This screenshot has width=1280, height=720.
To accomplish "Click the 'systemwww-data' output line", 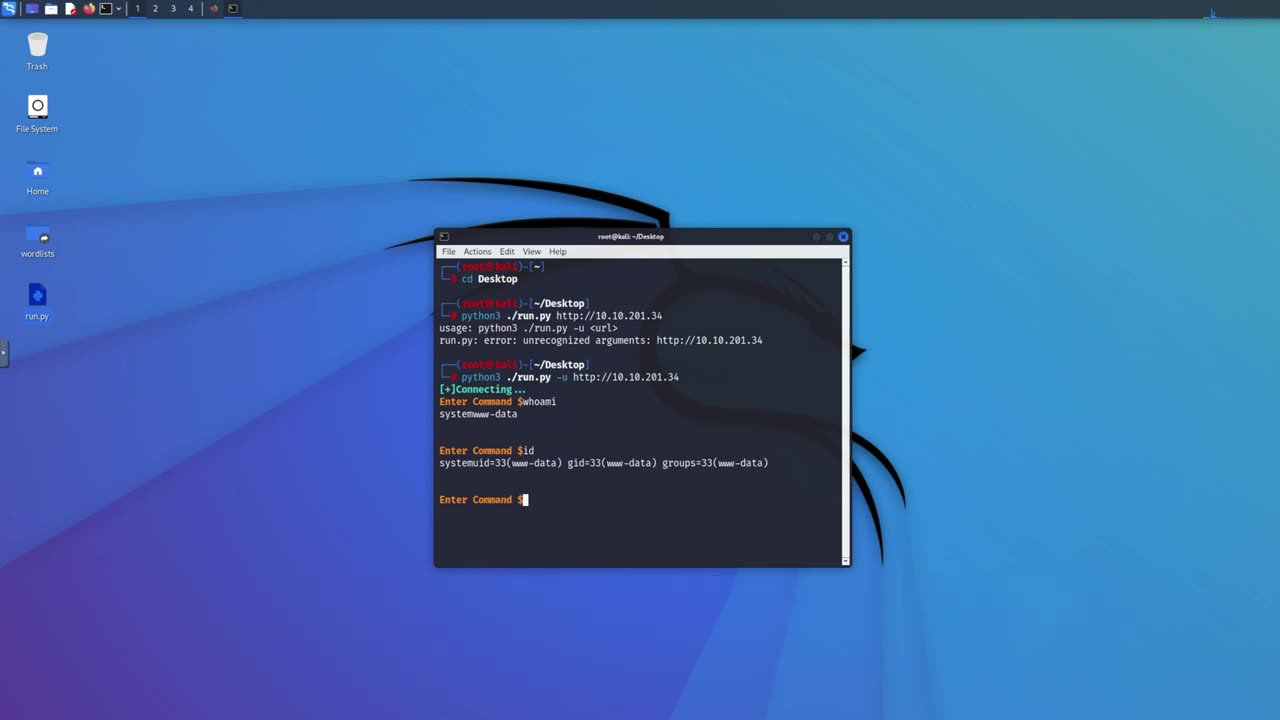I will [478, 414].
